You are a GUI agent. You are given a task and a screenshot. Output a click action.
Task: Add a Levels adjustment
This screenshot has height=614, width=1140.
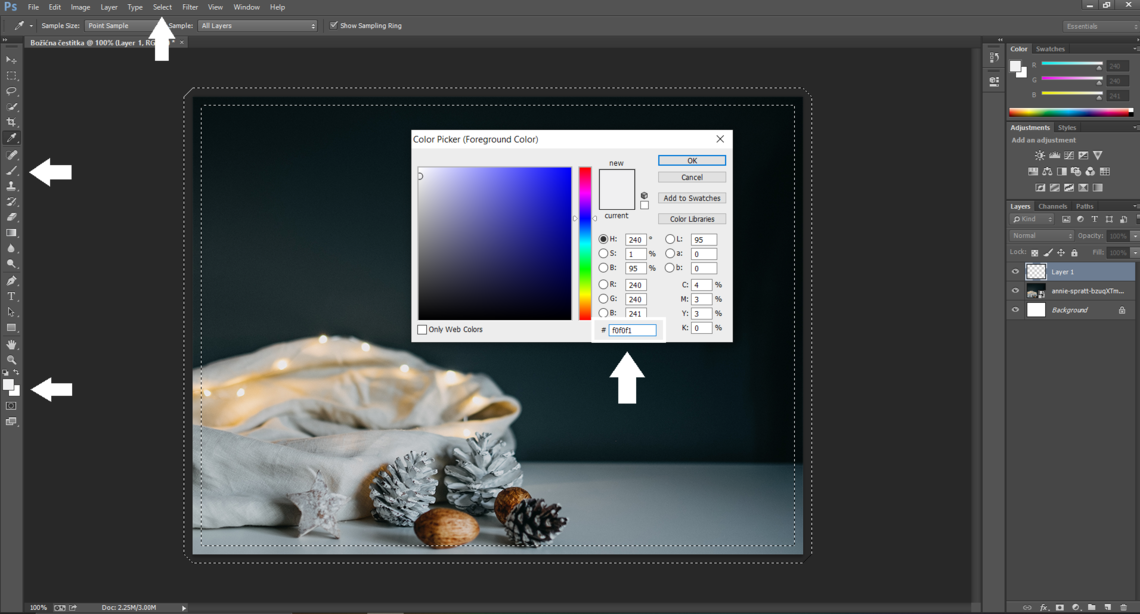click(1054, 155)
